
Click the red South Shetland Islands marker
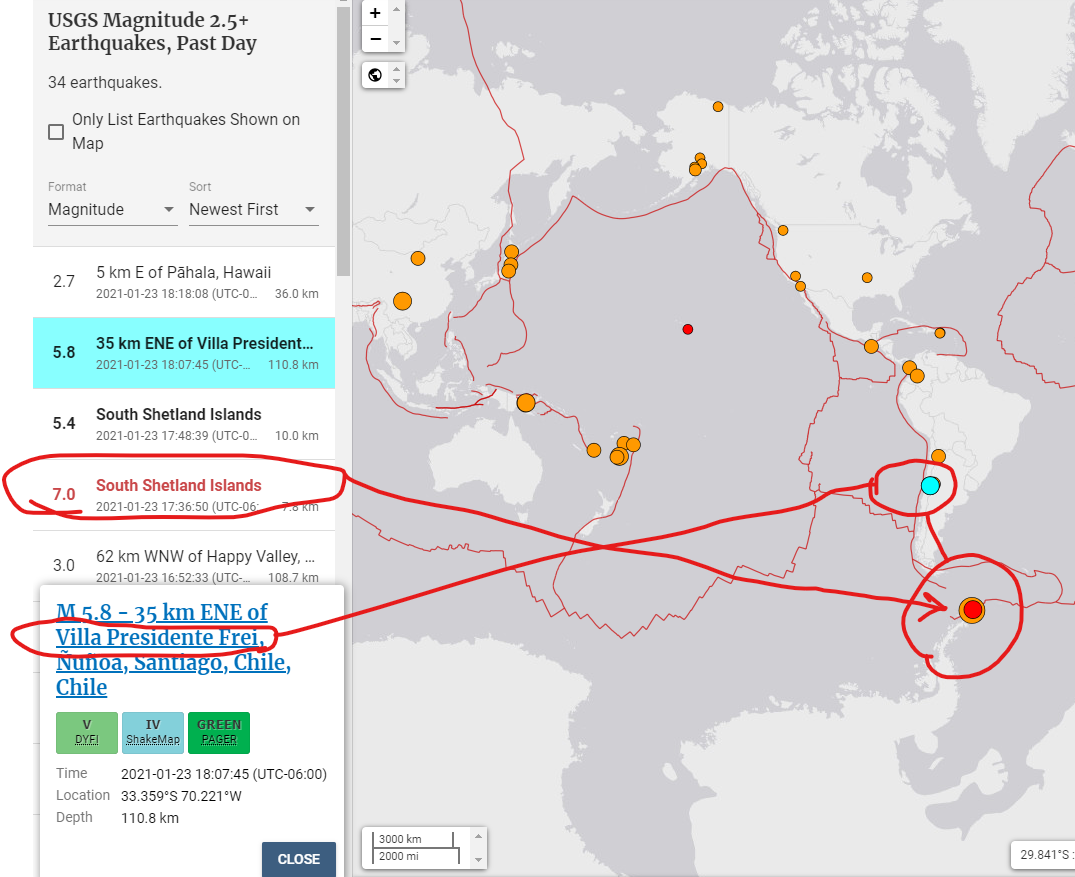(x=972, y=610)
